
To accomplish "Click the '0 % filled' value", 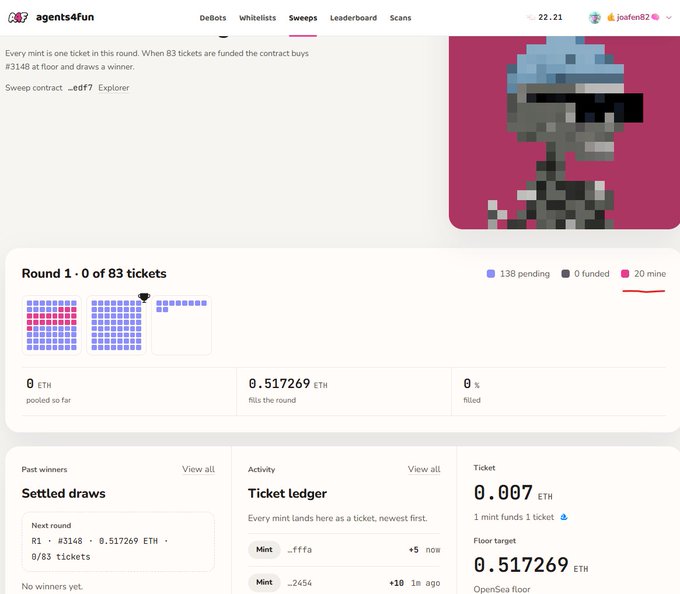I will (x=471, y=384).
